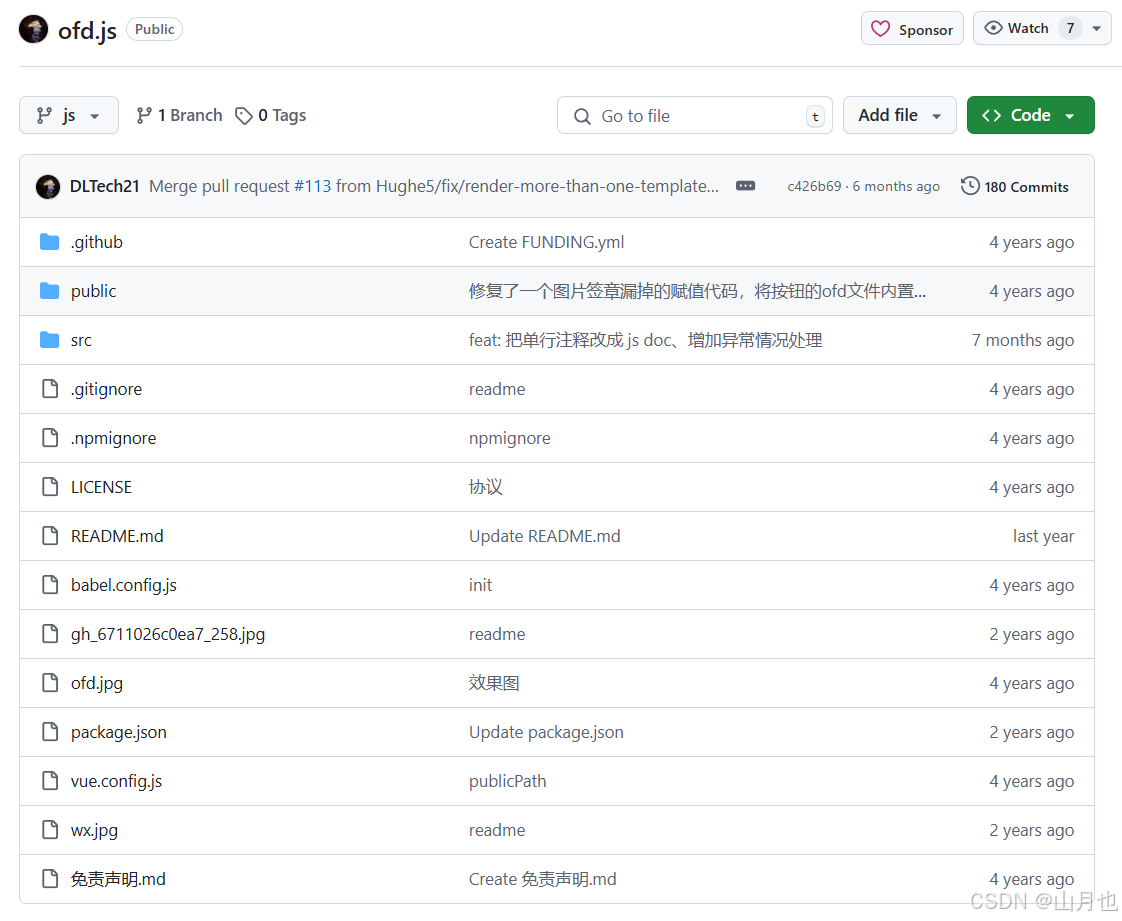Viewport: 1122px width, 921px height.
Task: Click the clock history icon beside 180 Commits
Action: click(970, 186)
